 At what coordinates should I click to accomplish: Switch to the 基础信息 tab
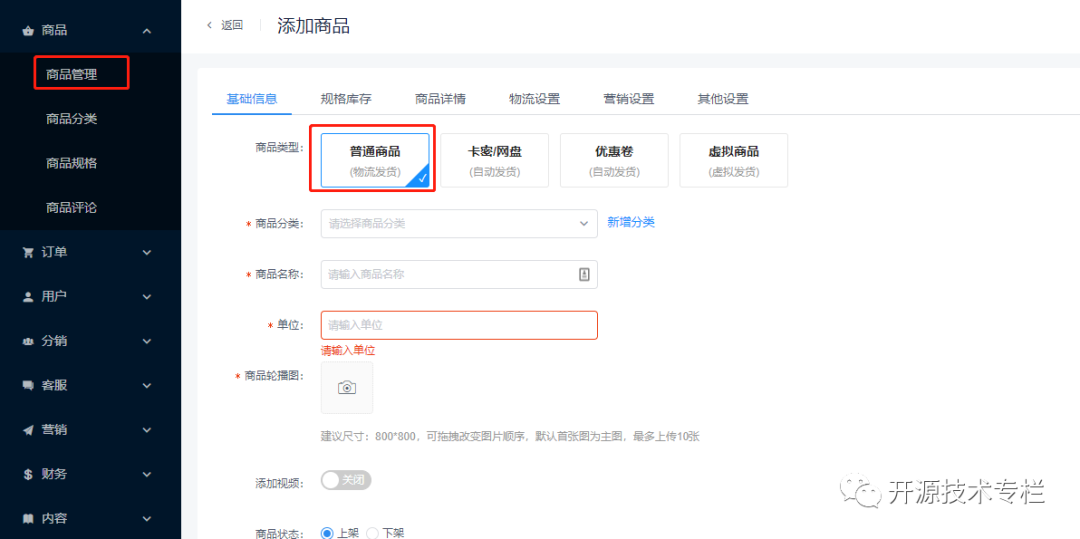252,98
